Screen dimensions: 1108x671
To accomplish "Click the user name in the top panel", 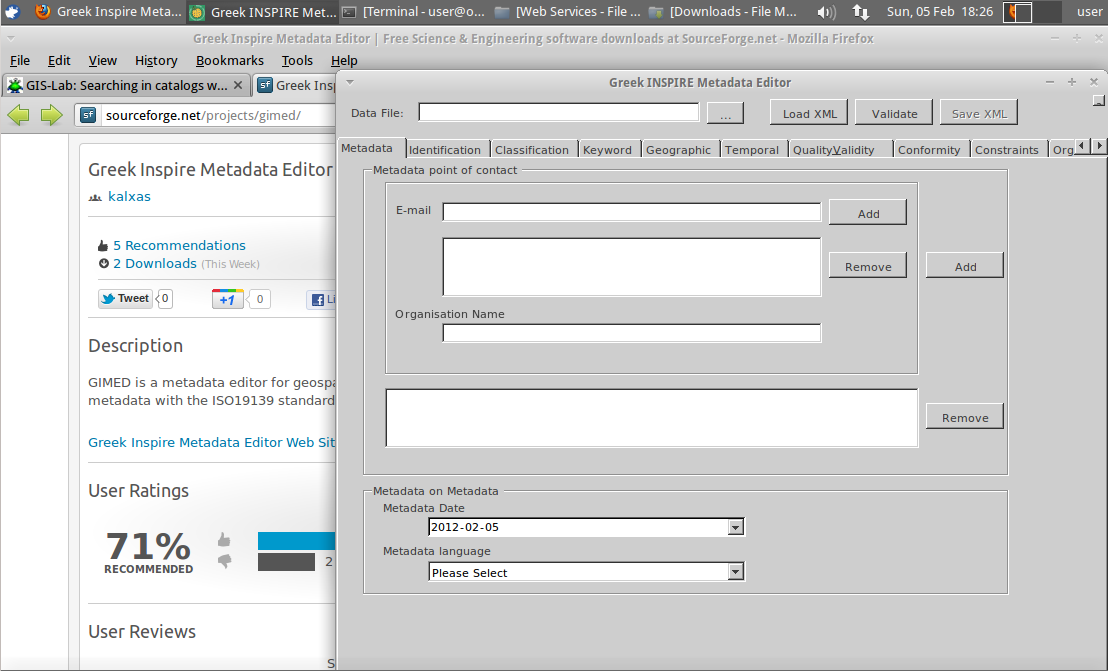I will 1089,12.
